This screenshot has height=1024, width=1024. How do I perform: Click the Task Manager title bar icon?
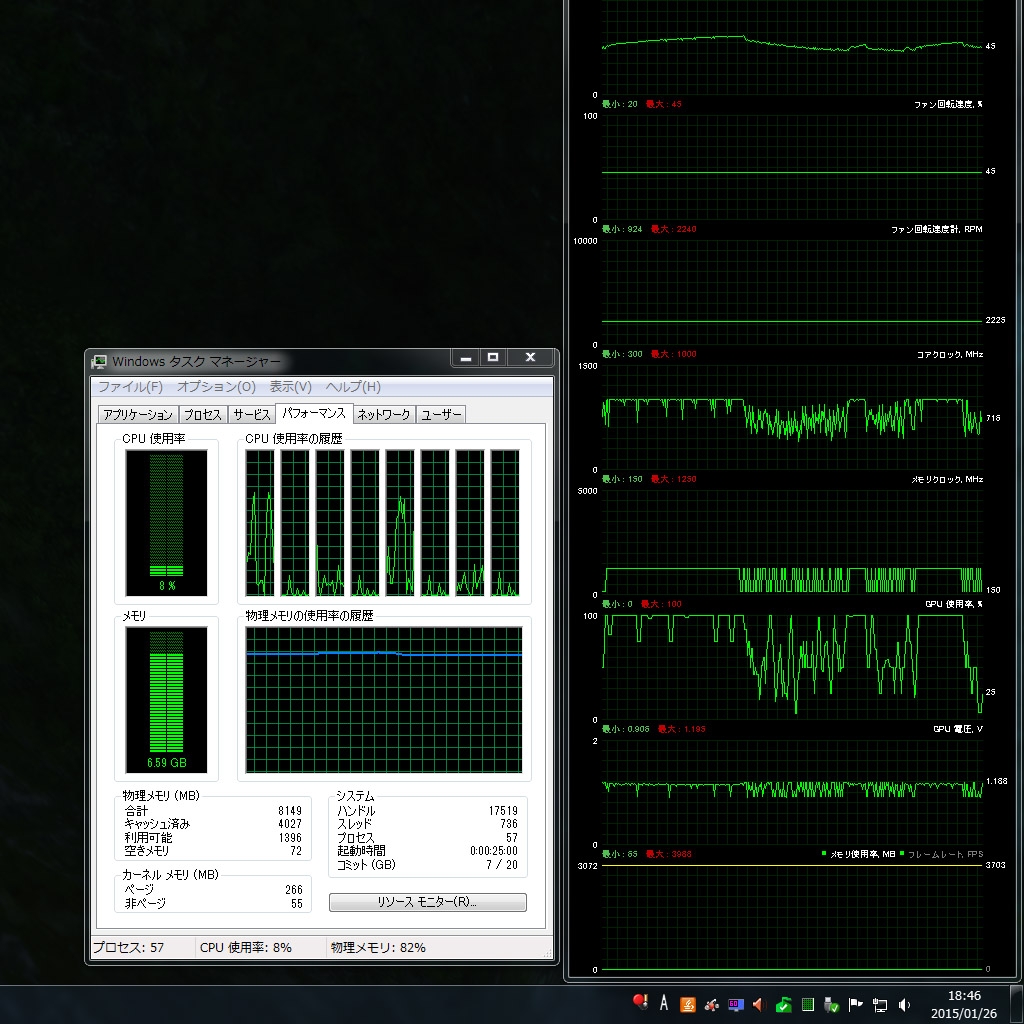pos(100,361)
